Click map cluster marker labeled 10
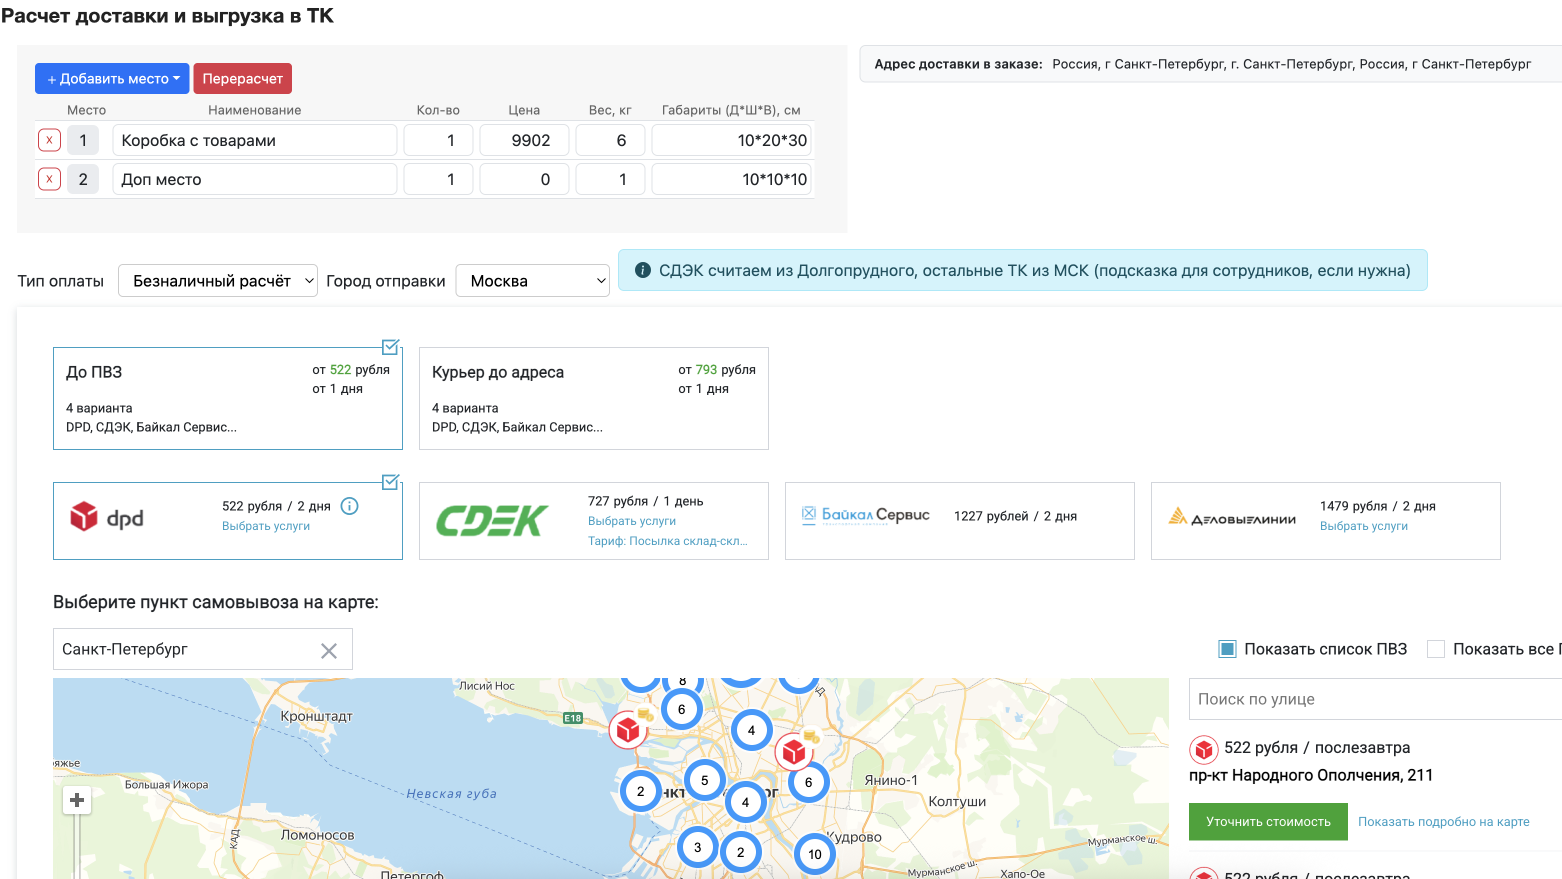 point(815,854)
